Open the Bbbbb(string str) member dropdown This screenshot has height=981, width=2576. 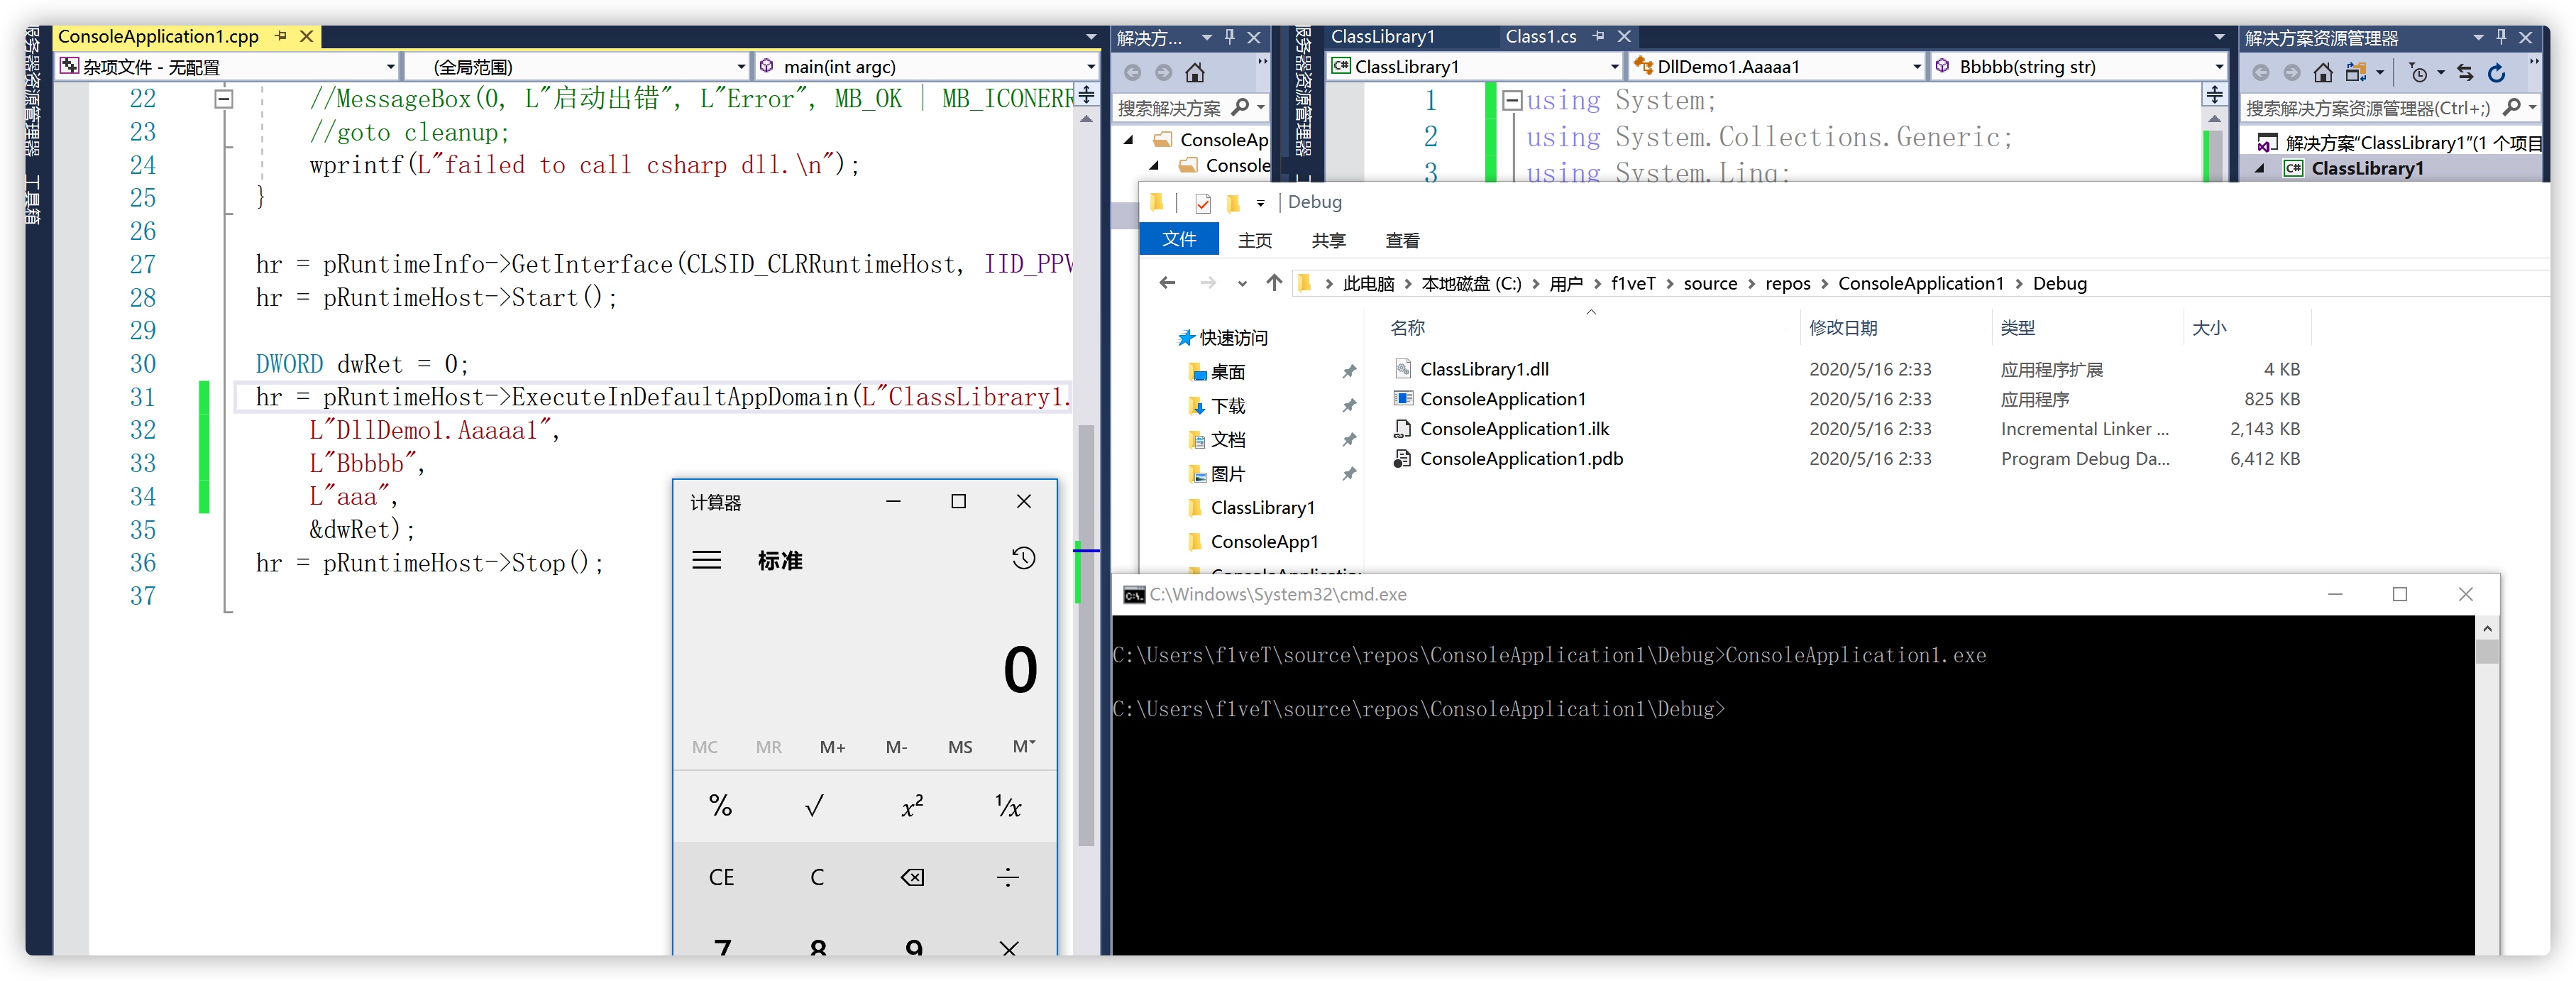(2080, 67)
